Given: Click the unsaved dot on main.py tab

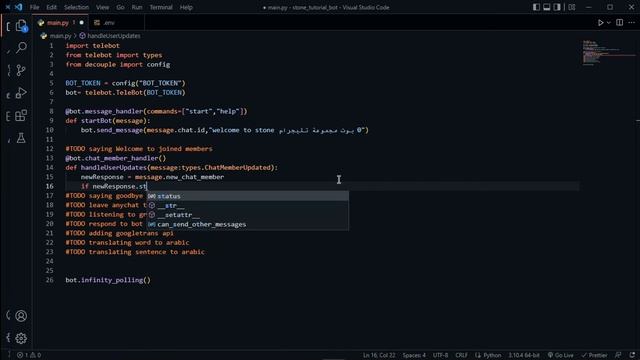Looking at the screenshot, I should pyautogui.click(x=82, y=23).
